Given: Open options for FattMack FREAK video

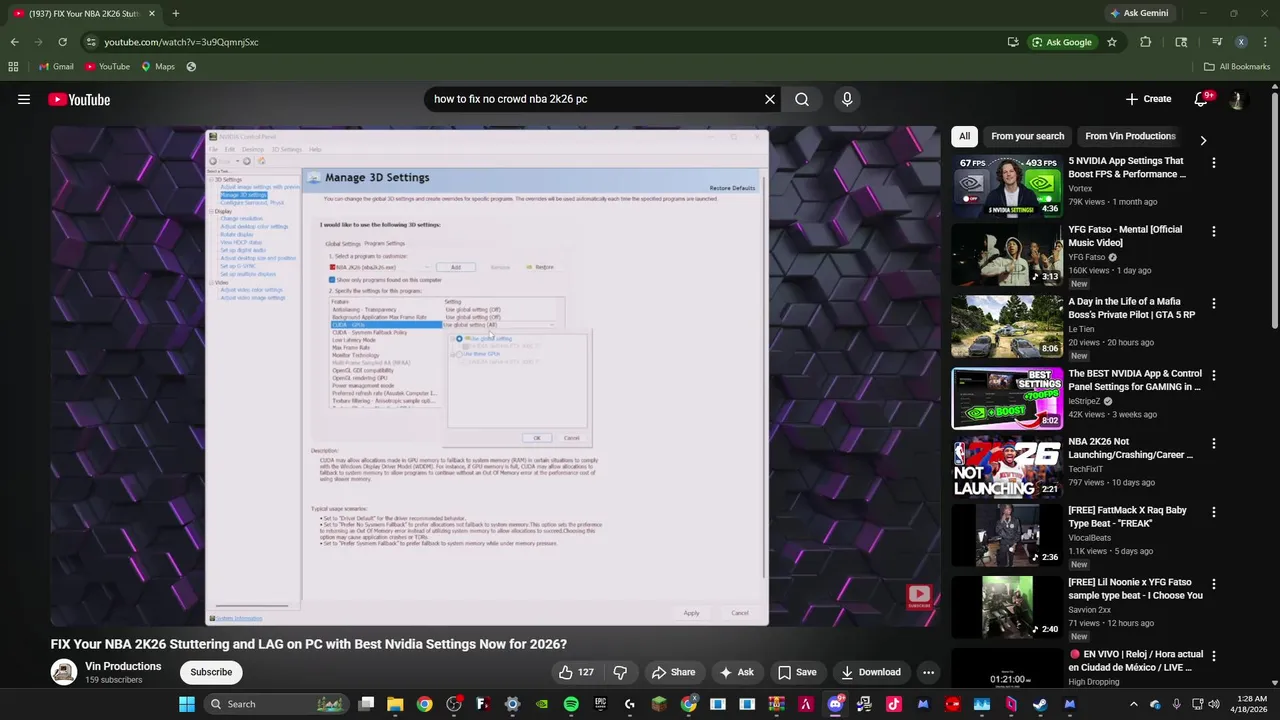Looking at the screenshot, I should (1214, 512).
